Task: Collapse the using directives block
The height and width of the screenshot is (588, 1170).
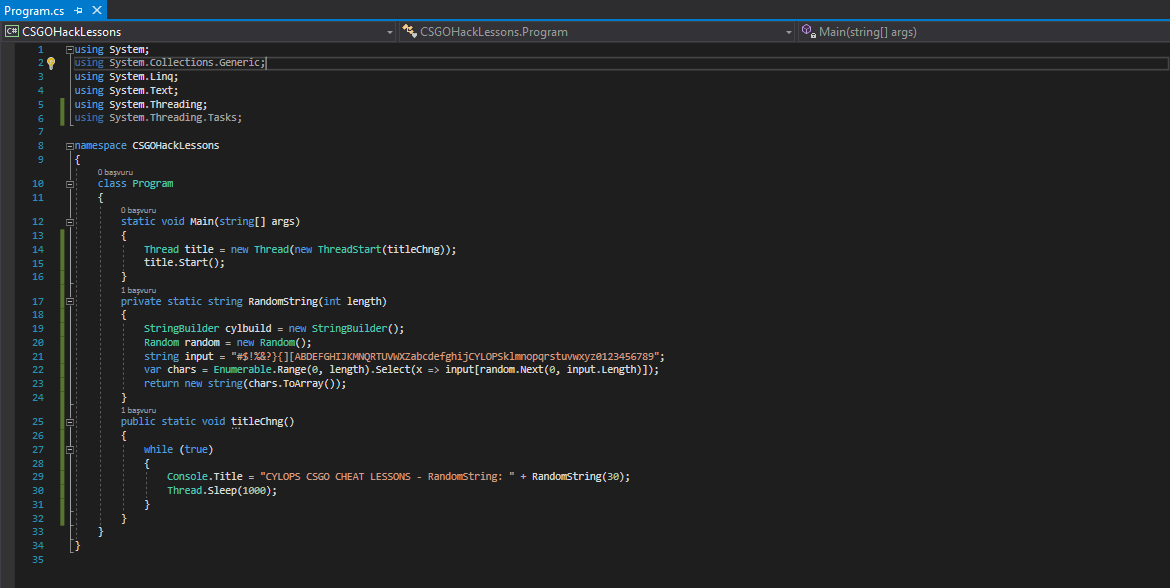Action: [x=69, y=49]
